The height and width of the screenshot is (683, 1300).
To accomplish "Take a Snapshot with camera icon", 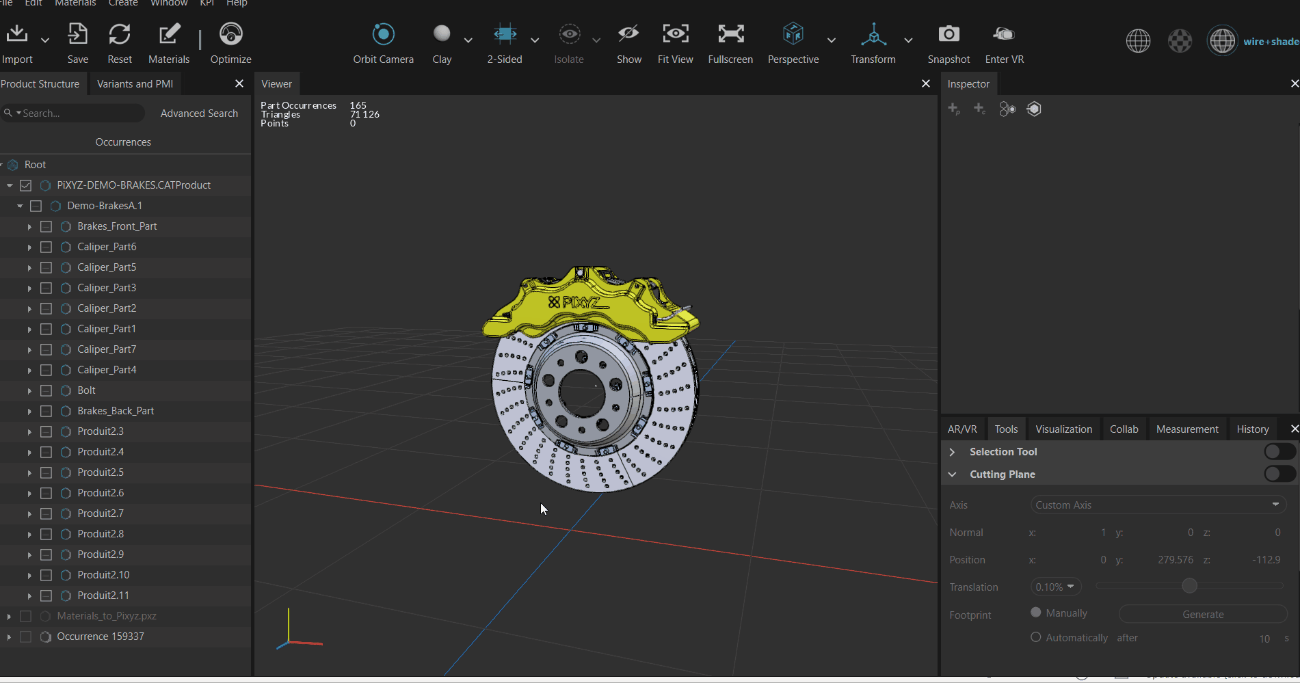I will [949, 34].
